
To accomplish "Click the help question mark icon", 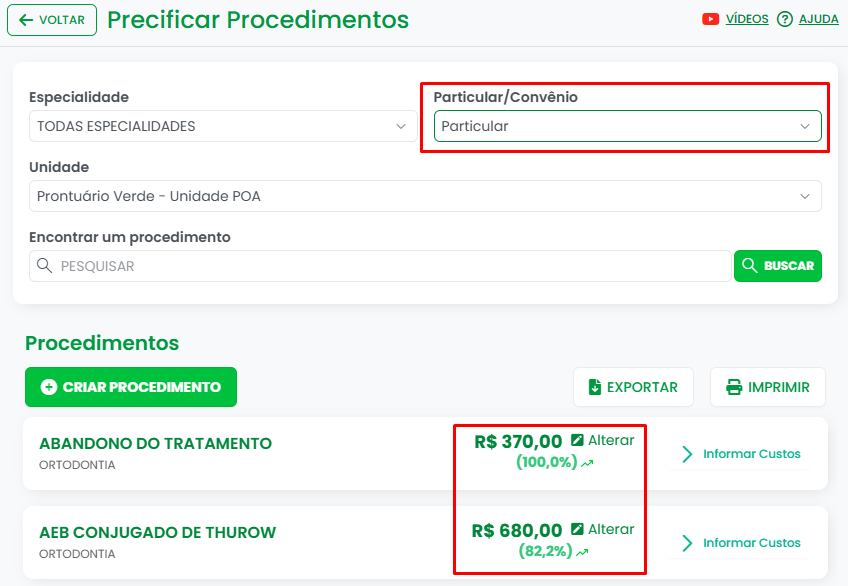I will click(x=785, y=19).
